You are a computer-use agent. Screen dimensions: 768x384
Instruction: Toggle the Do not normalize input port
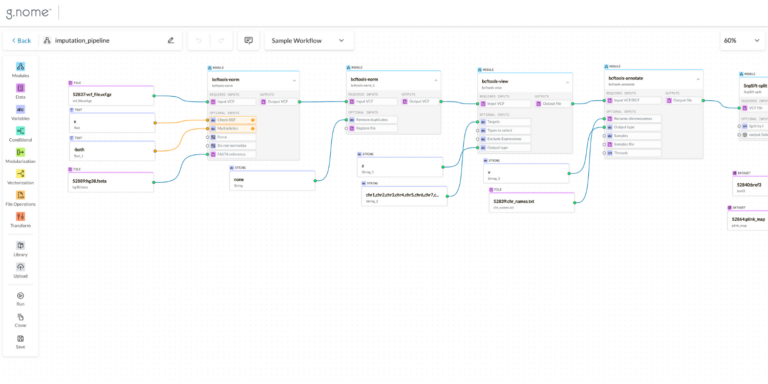pyautogui.click(x=208, y=146)
